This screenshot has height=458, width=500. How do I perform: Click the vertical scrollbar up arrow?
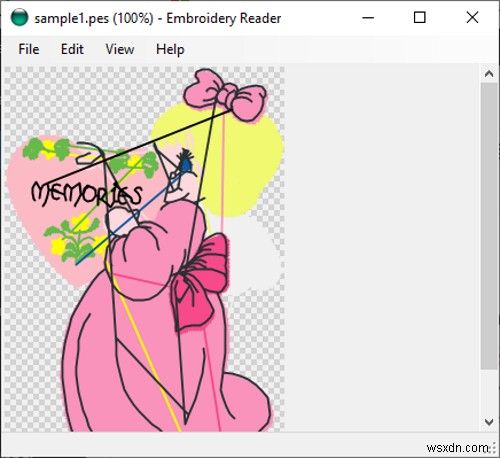pos(489,74)
